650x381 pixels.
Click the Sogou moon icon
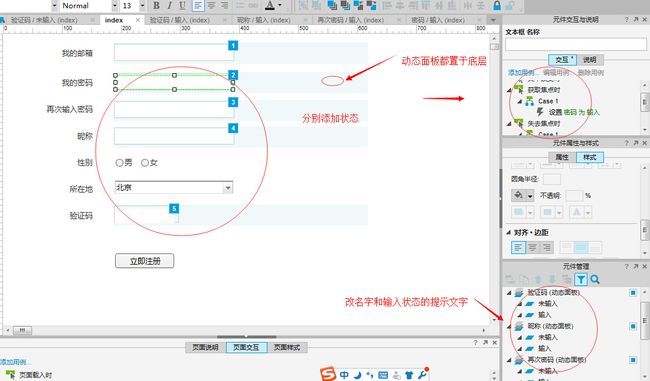point(357,375)
